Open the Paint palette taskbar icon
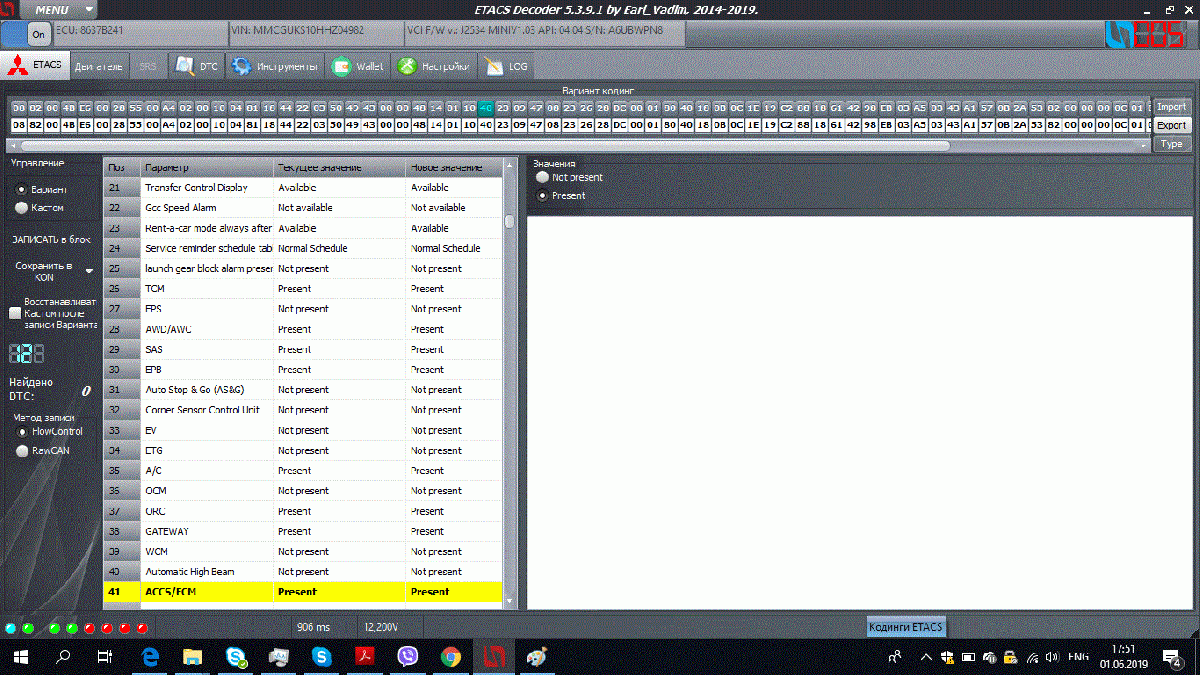Screen dimensions: 1200x675 tap(537, 657)
